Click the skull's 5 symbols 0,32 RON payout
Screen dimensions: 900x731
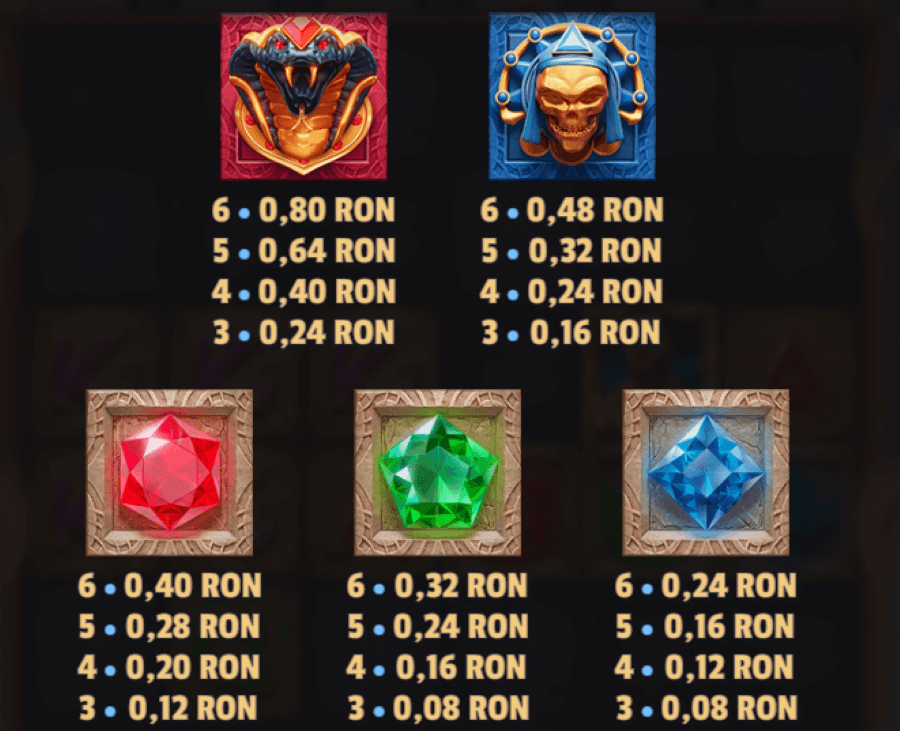[572, 251]
